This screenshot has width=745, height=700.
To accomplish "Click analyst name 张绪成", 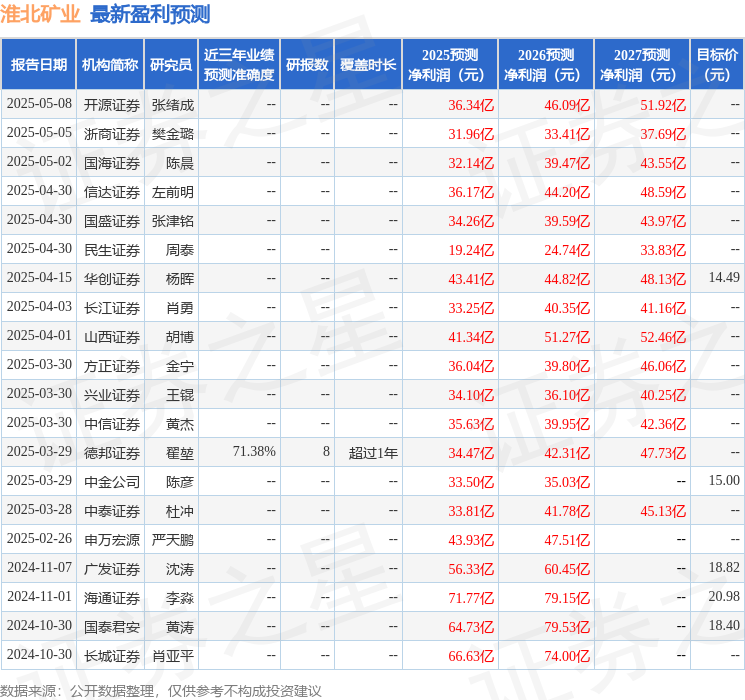I will (173, 105).
